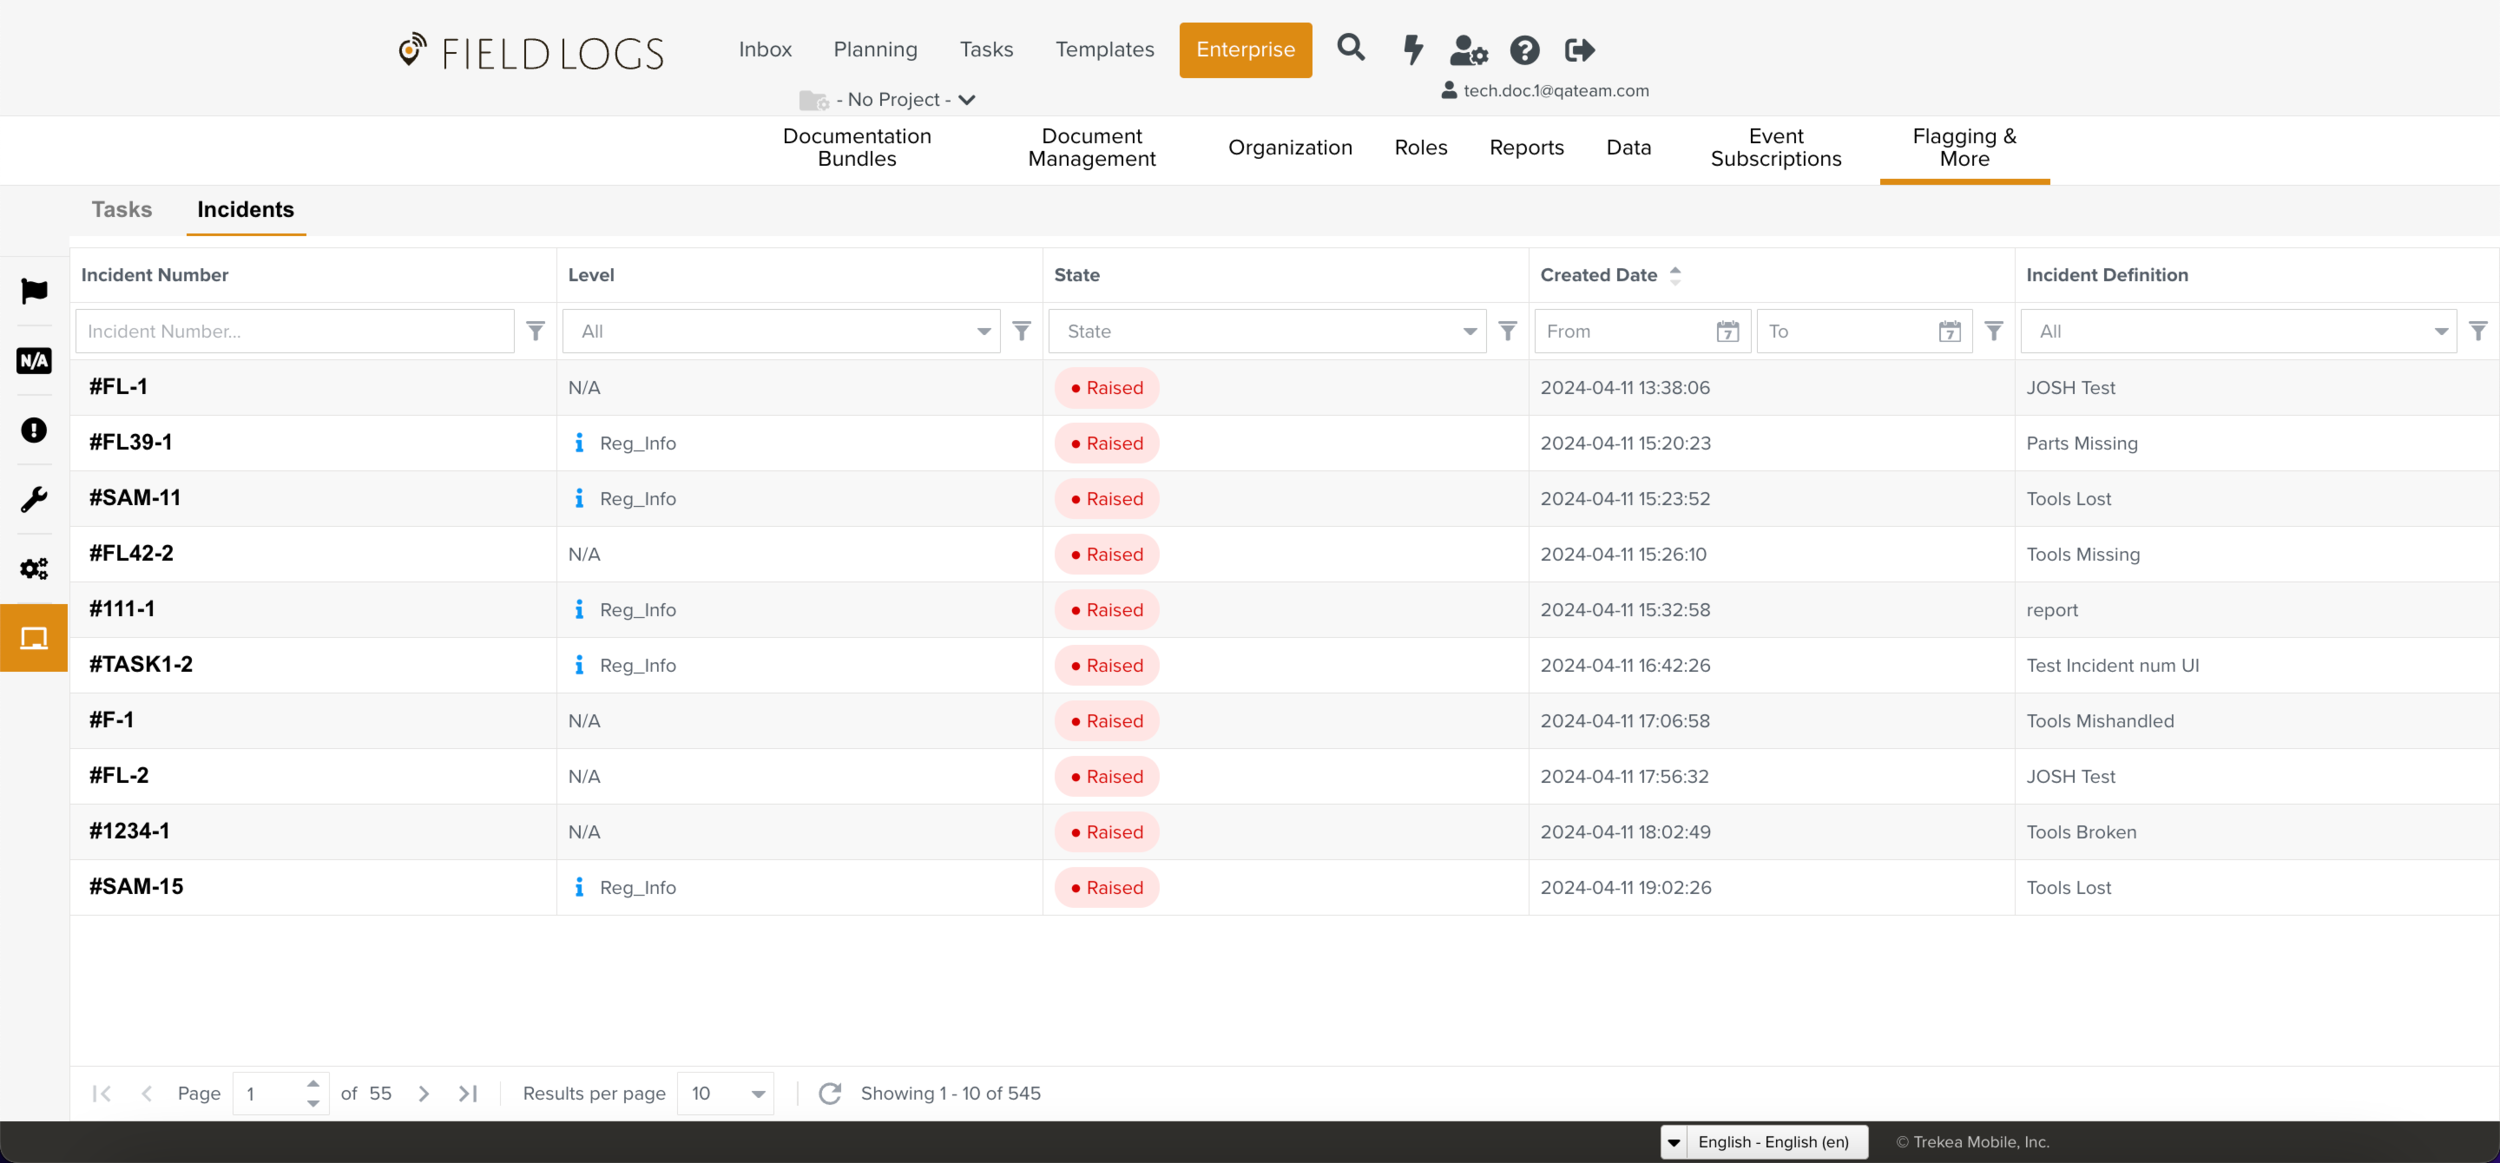Click the logout arrow icon

point(1579,50)
